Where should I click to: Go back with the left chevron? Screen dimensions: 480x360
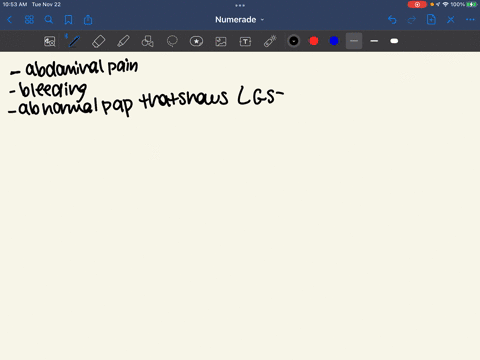10,20
